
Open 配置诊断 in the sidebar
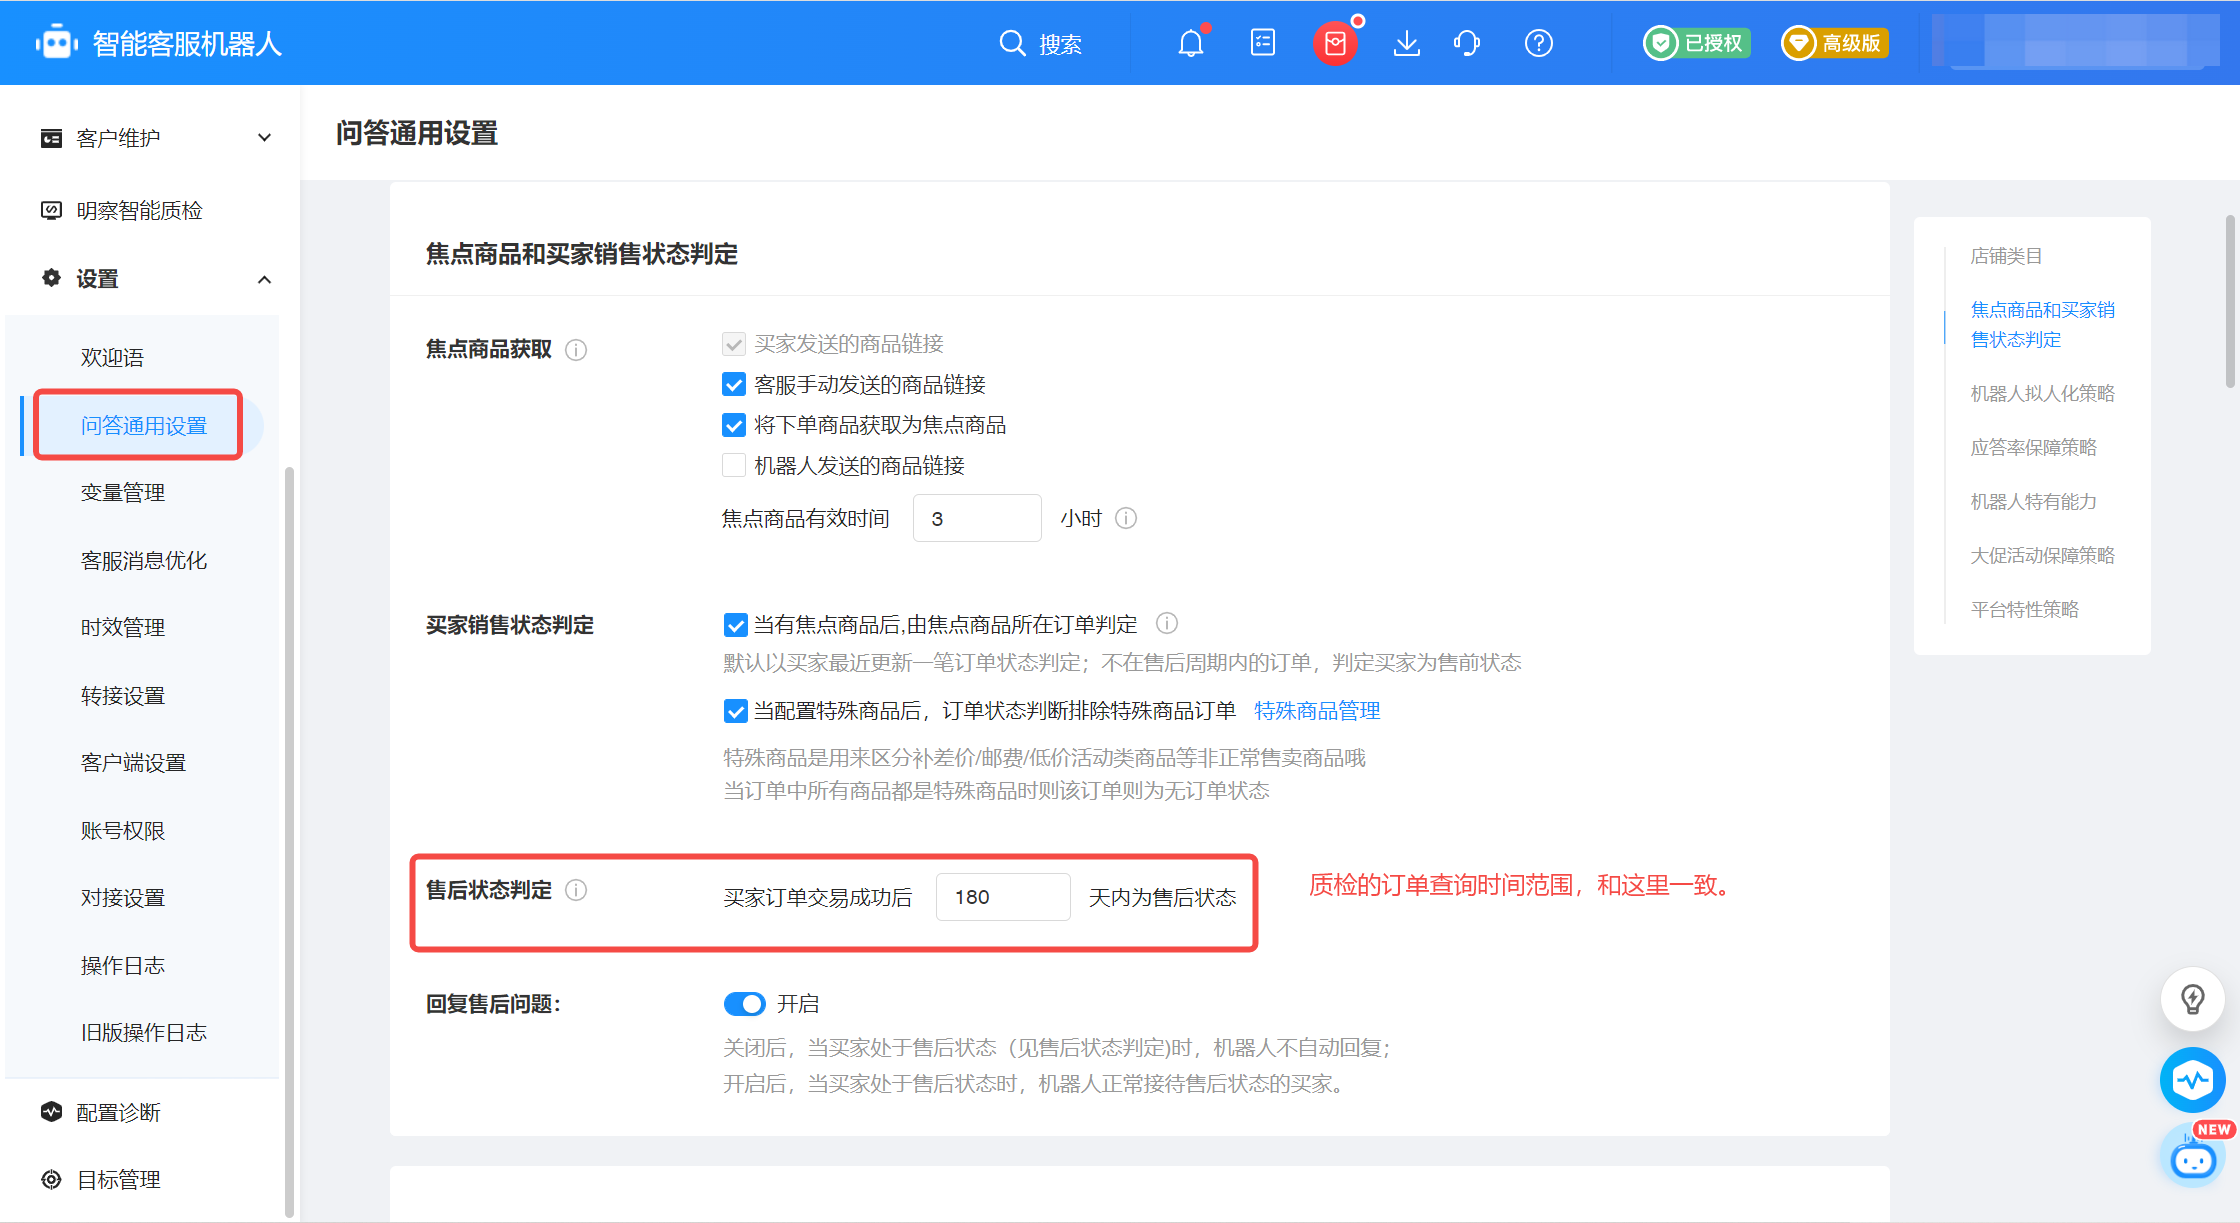click(x=118, y=1112)
